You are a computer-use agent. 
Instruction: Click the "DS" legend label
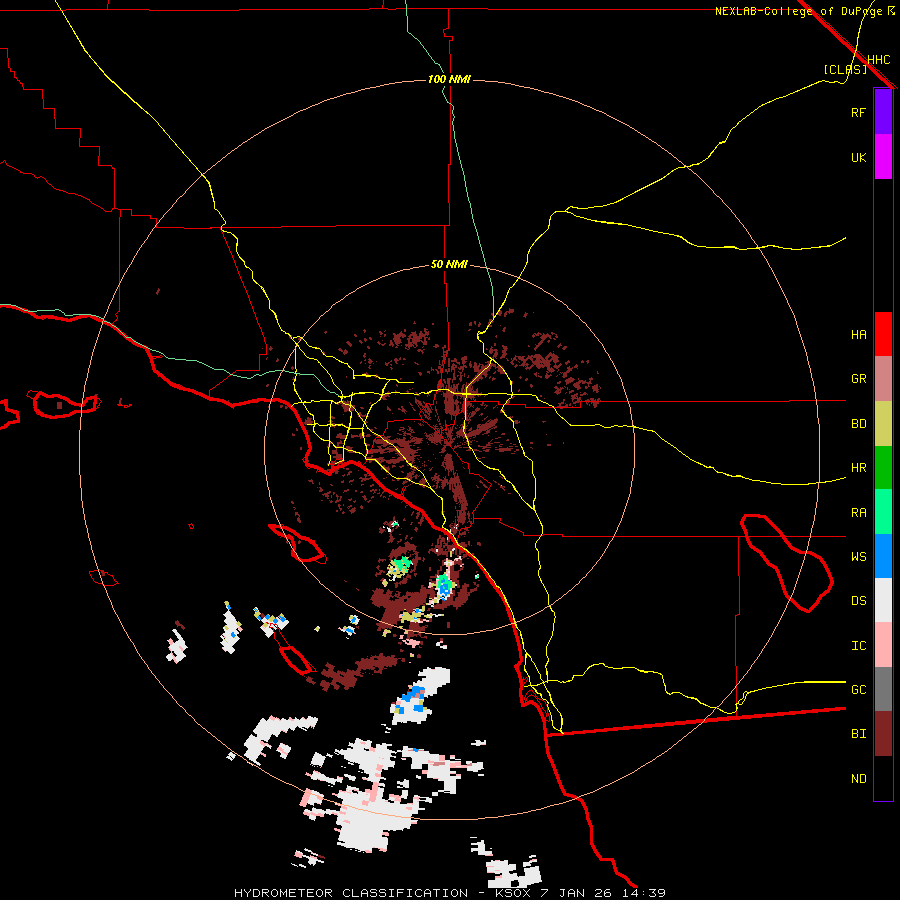pos(858,601)
